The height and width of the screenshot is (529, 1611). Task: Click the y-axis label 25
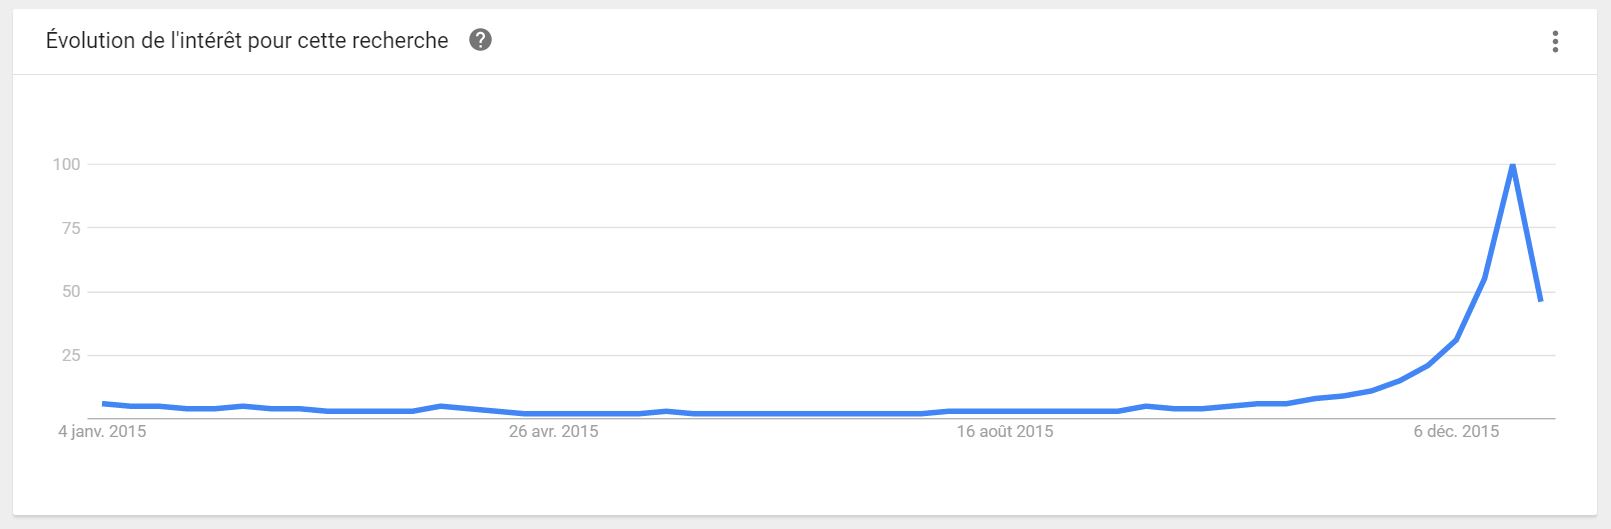[x=70, y=355]
